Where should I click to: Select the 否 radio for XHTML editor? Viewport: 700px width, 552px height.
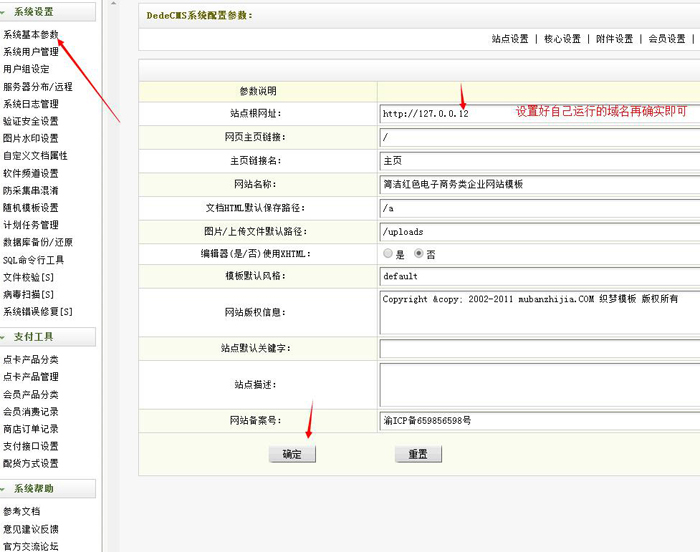click(x=419, y=254)
